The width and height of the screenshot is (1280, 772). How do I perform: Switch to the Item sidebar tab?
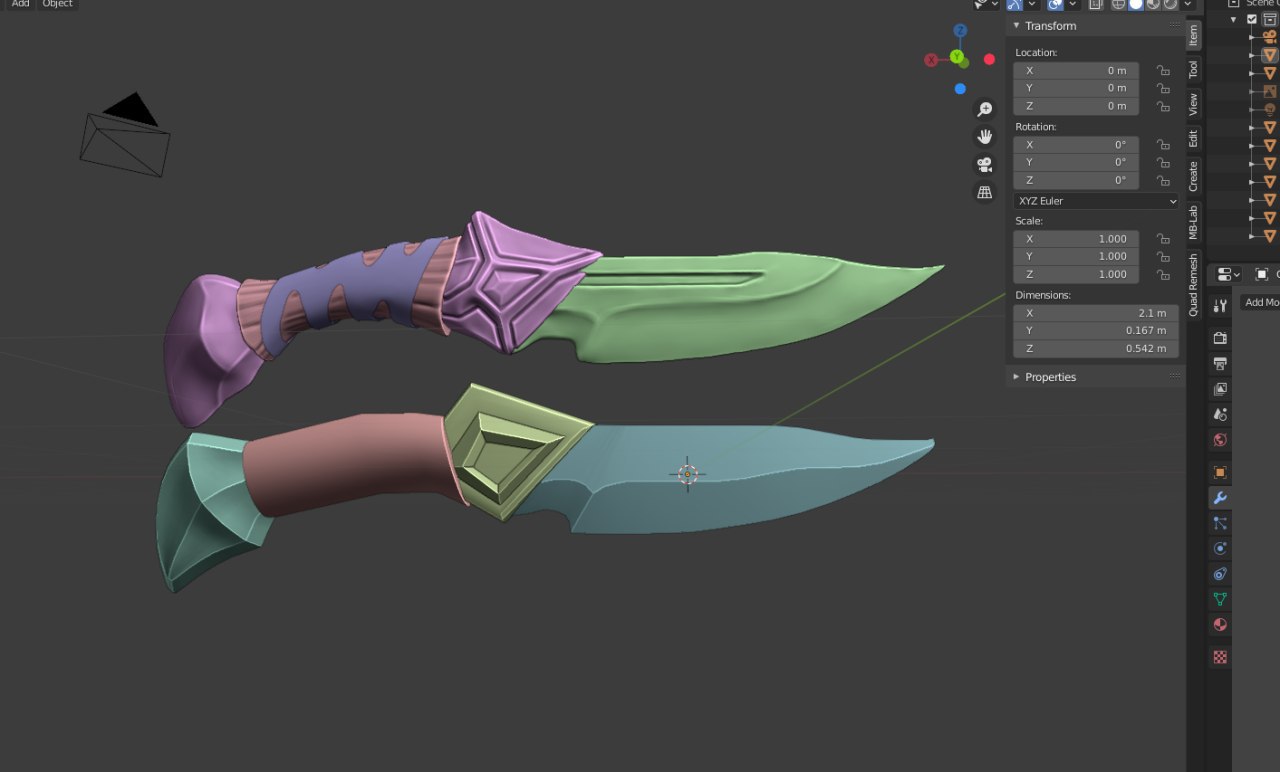tap(1194, 35)
